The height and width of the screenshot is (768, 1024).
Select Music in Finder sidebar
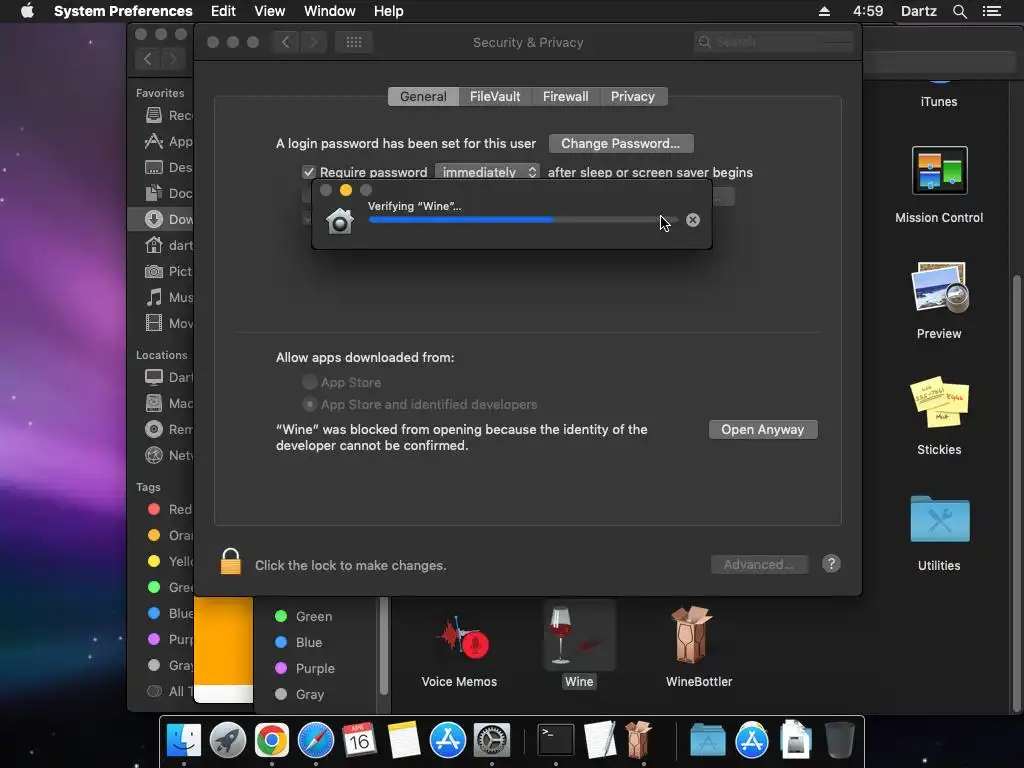coord(168,298)
